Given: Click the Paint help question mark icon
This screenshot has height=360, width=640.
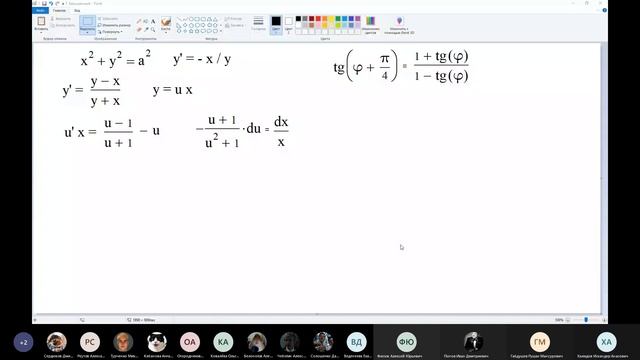Looking at the screenshot, I should (604, 11).
